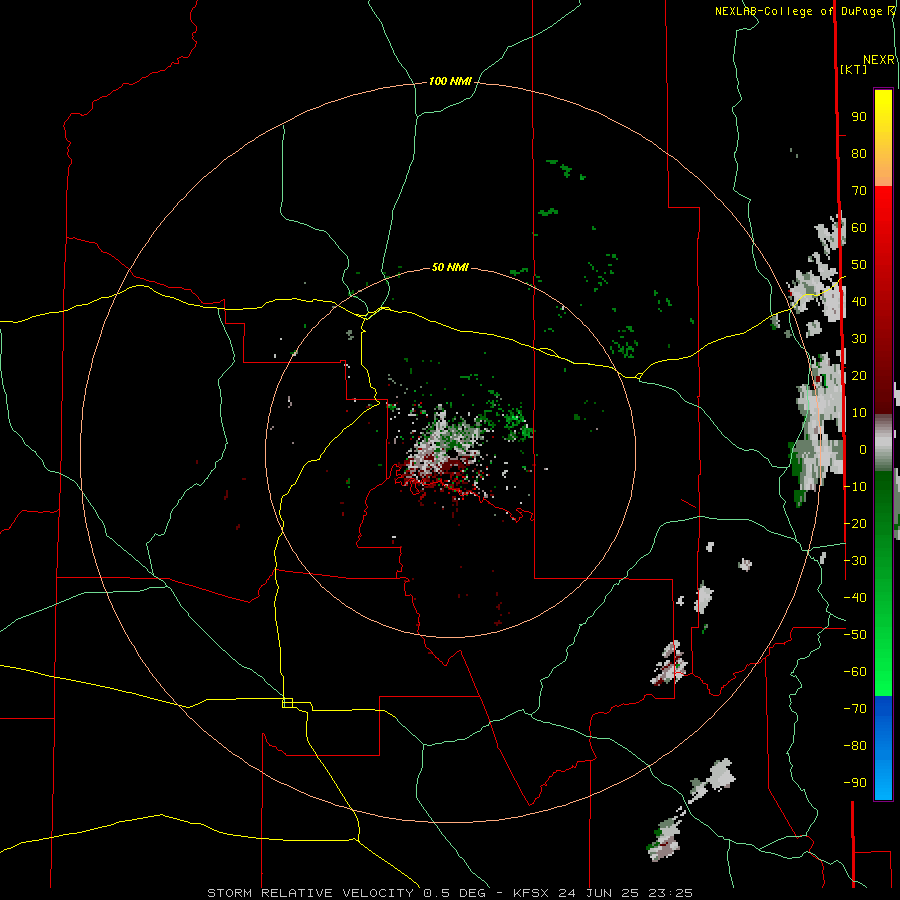Click the -10 value on velocity scale
The height and width of the screenshot is (900, 900).
(x=855, y=487)
